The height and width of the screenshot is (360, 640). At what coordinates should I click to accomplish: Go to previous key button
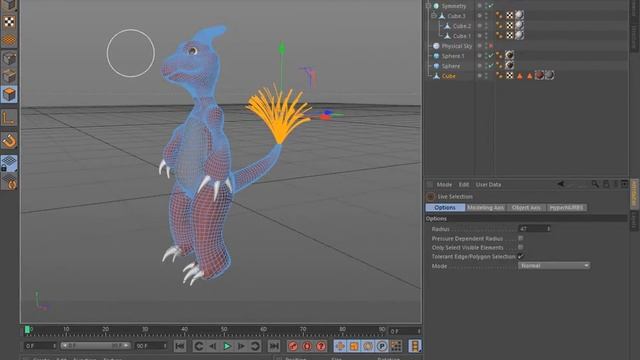pyautogui.click(x=199, y=346)
